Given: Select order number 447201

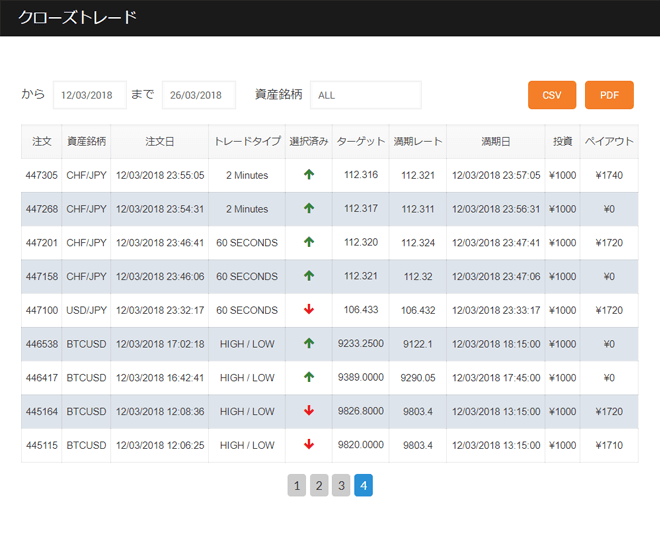Looking at the screenshot, I should (x=42, y=243).
